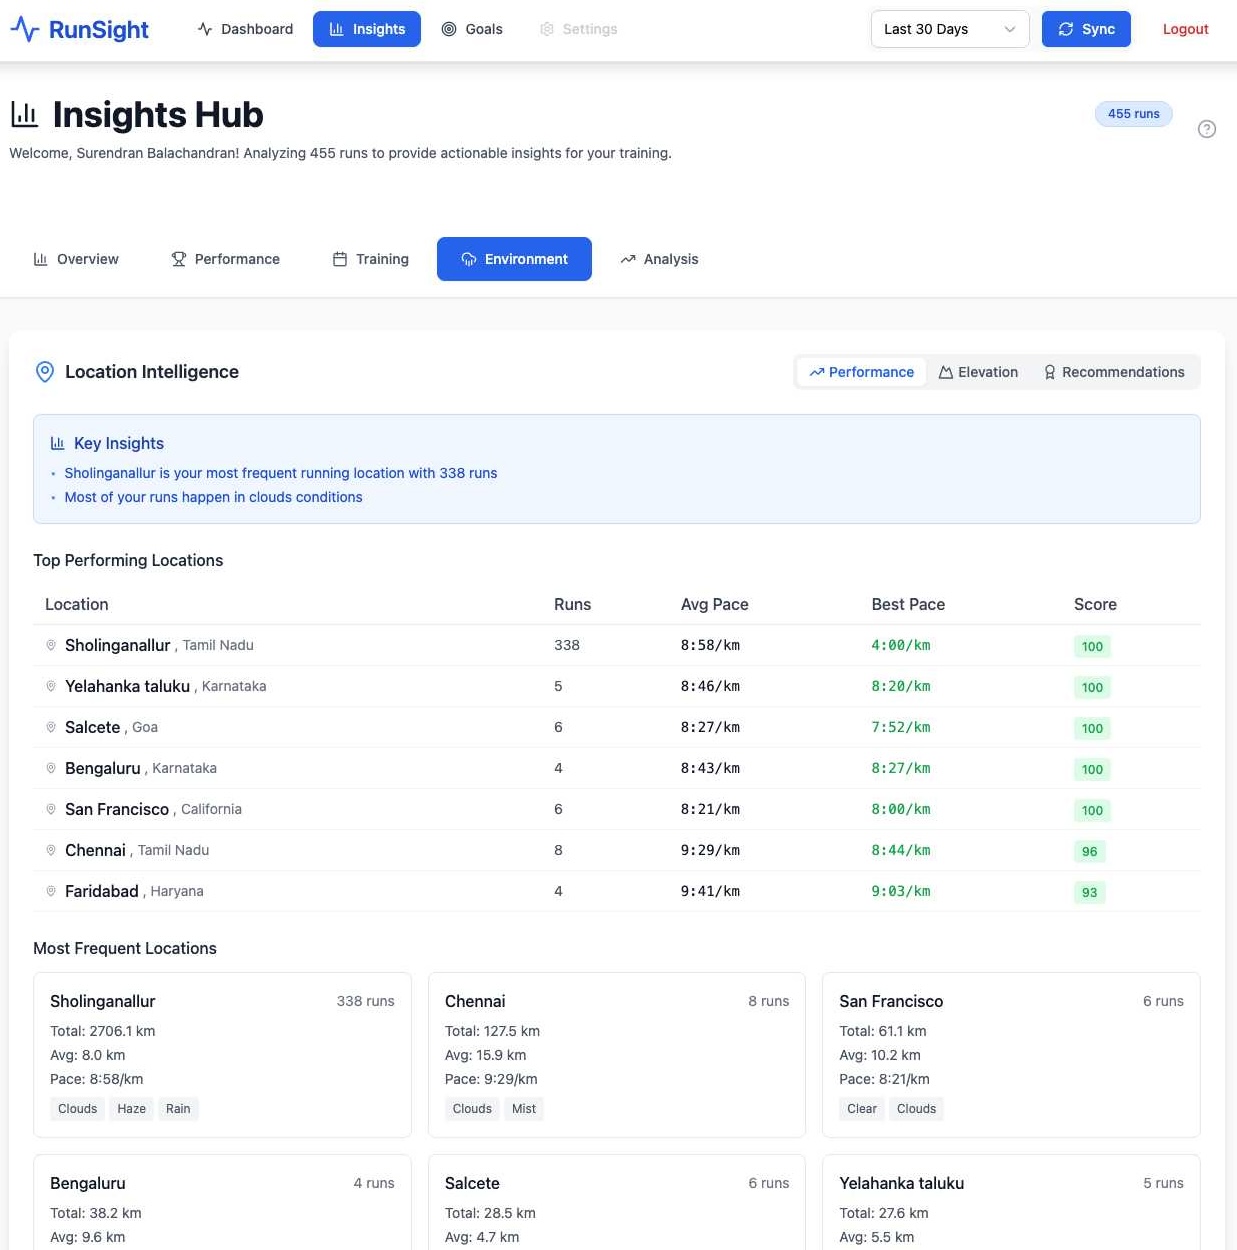Screen dimensions: 1237x1250
Task: Switch to the Analysis tab
Action: 659,259
